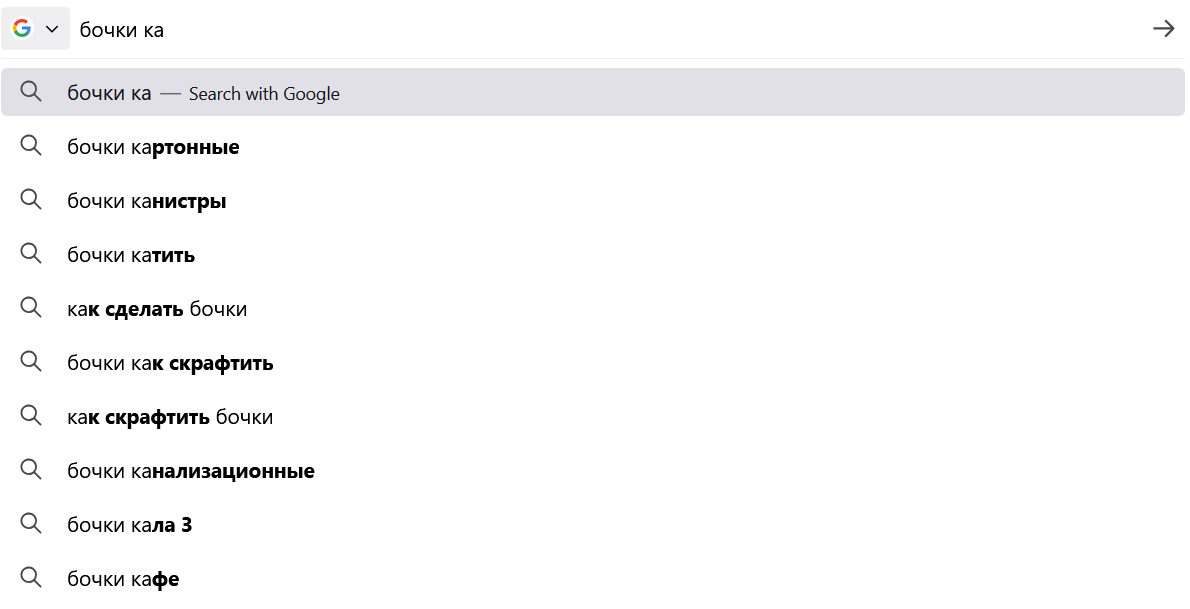This screenshot has width=1190, height=609.
Task: Click the go arrow to submit search
Action: click(x=1163, y=29)
